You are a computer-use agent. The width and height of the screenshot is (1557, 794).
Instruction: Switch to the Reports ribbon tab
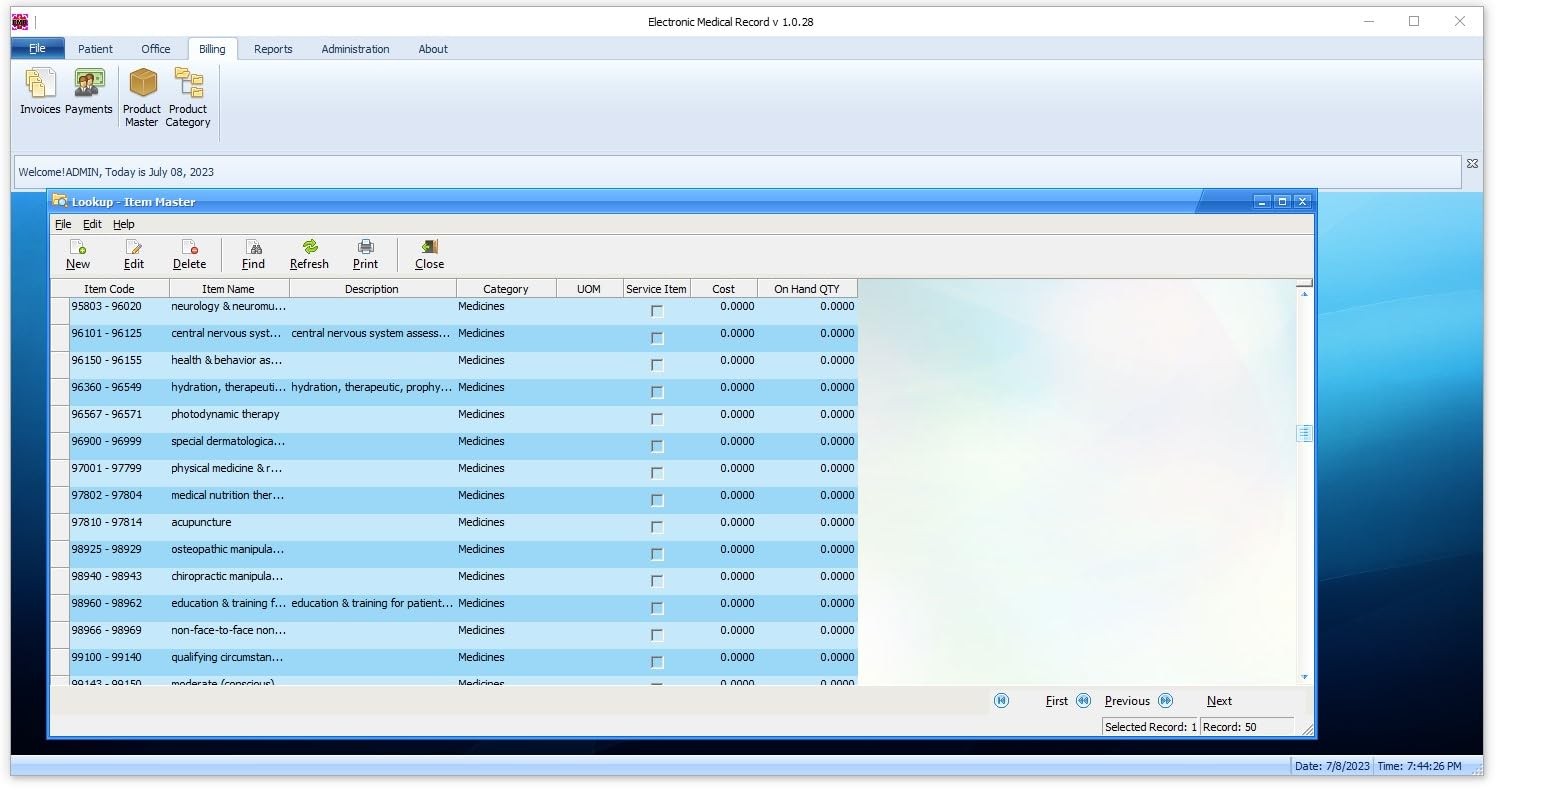coord(273,49)
